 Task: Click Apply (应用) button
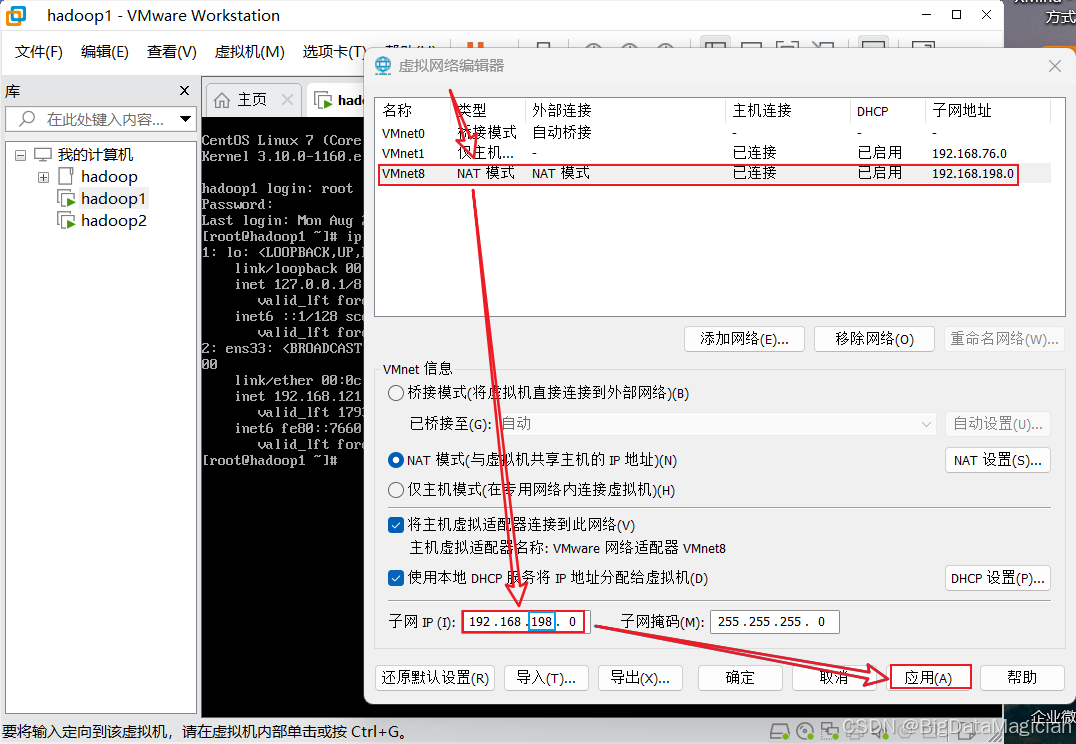click(929, 677)
